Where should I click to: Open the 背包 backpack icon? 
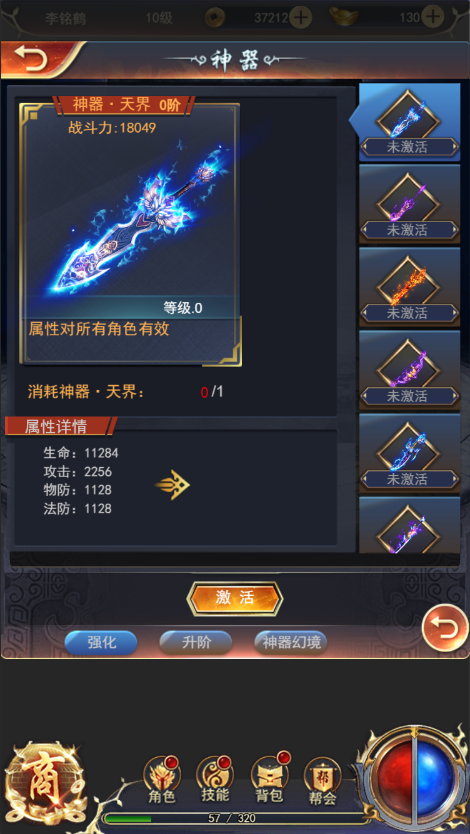[270, 779]
